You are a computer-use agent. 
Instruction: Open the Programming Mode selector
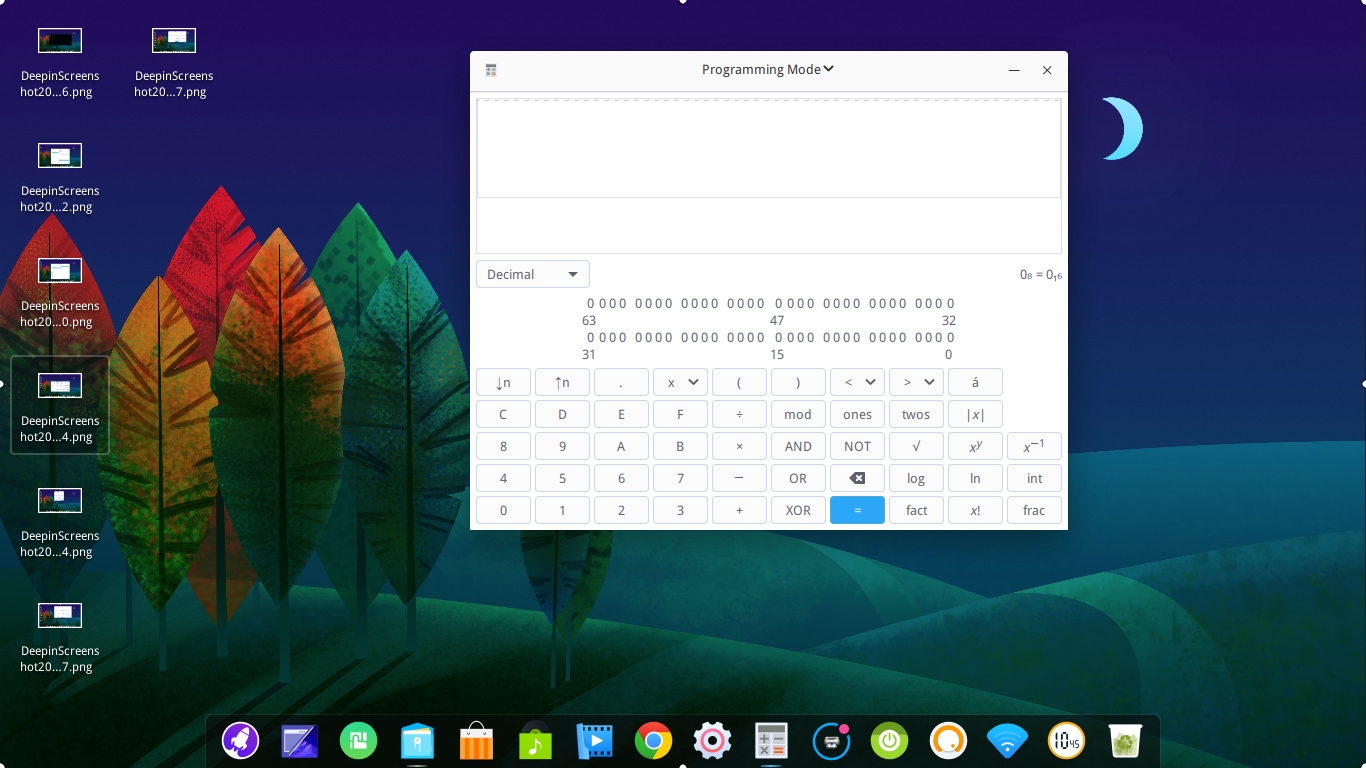tap(767, 69)
